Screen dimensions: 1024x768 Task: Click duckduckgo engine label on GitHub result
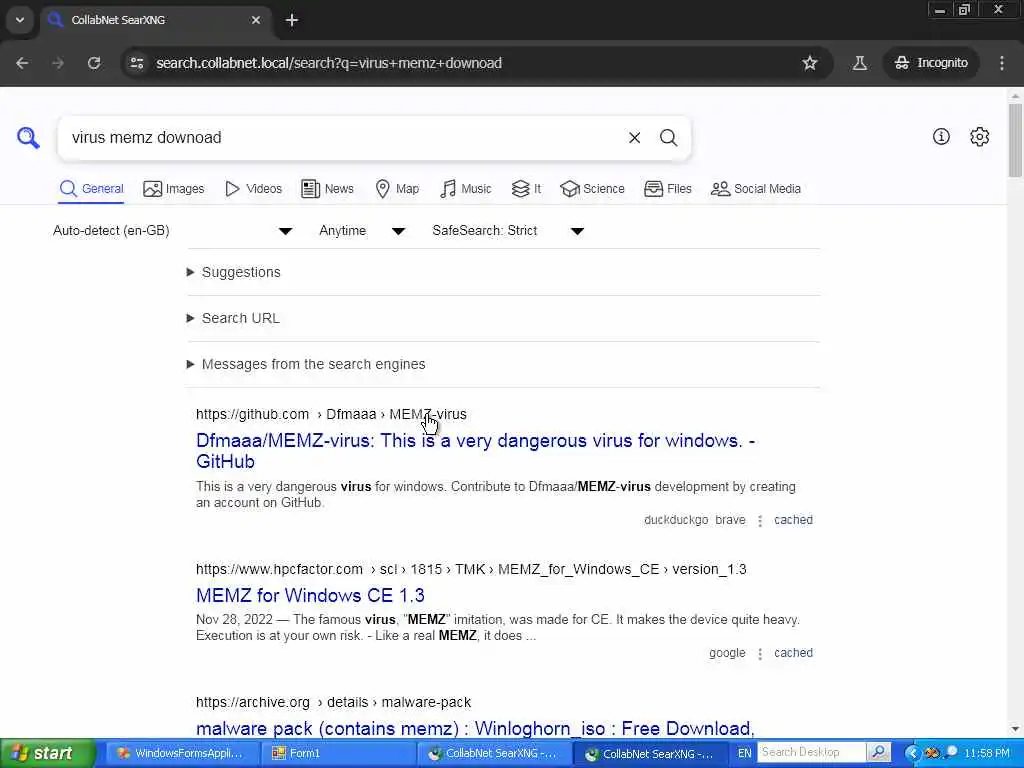[x=676, y=520]
